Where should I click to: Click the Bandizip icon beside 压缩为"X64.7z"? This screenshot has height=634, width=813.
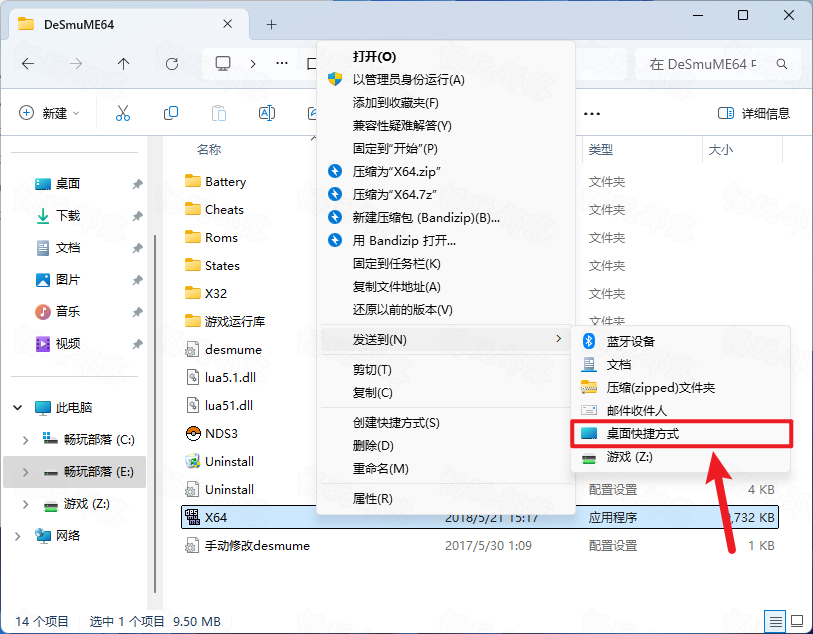click(335, 194)
